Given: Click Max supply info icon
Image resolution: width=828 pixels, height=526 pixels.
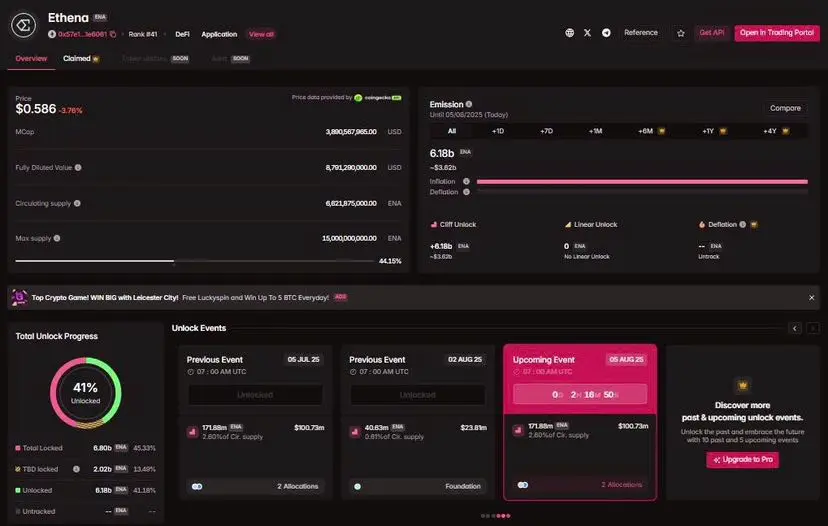Looking at the screenshot, I should [57, 238].
